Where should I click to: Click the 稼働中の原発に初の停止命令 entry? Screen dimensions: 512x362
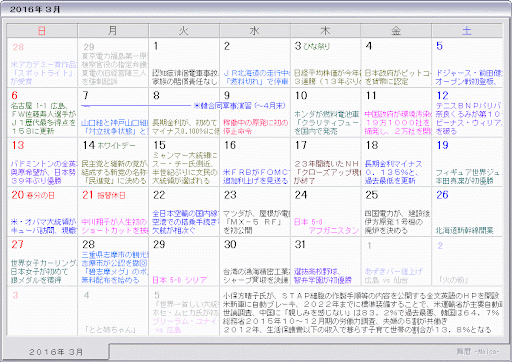pos(255,127)
